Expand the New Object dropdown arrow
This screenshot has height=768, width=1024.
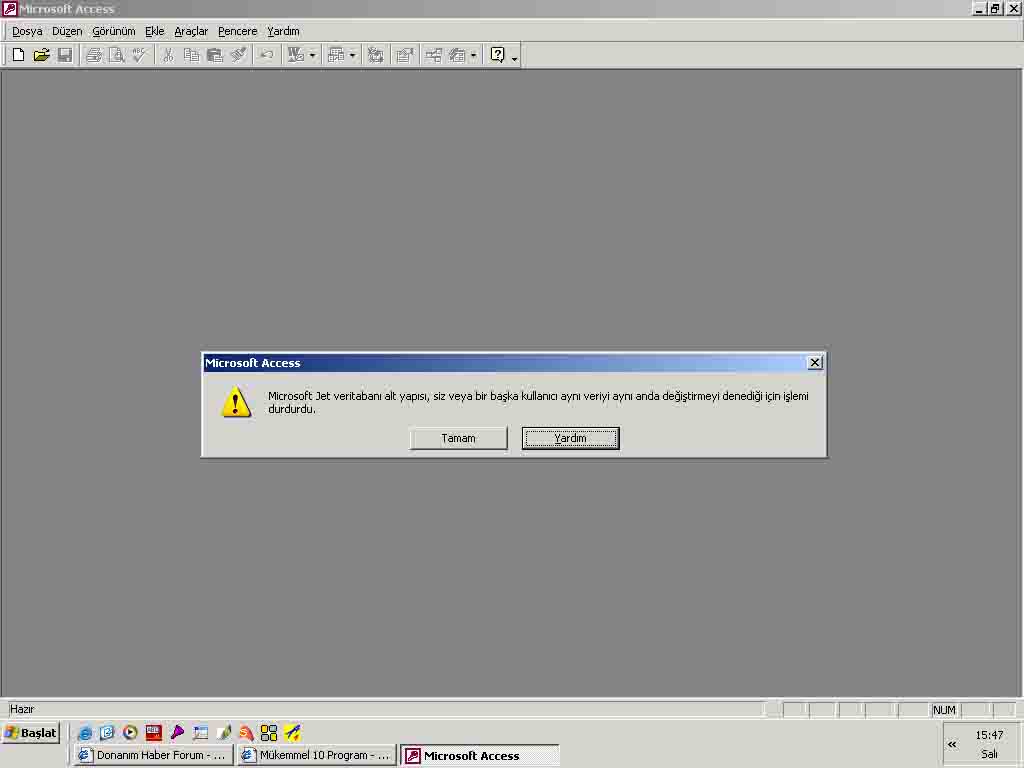[473, 56]
